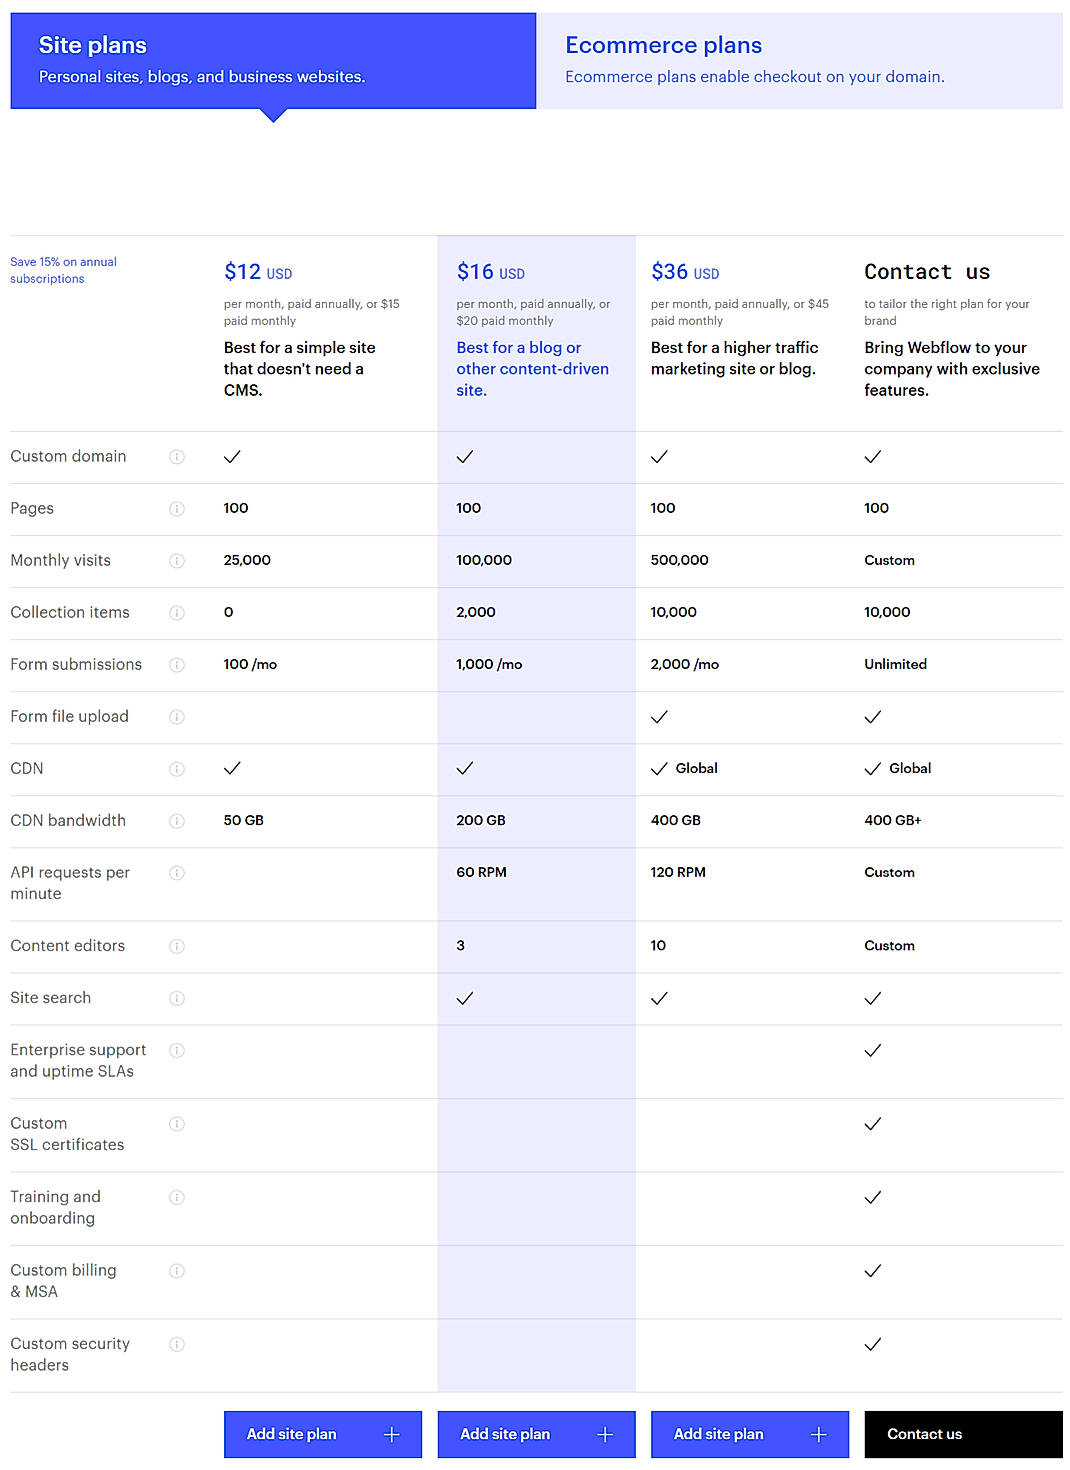Click info icon beside Training and onboarding

tap(177, 1198)
